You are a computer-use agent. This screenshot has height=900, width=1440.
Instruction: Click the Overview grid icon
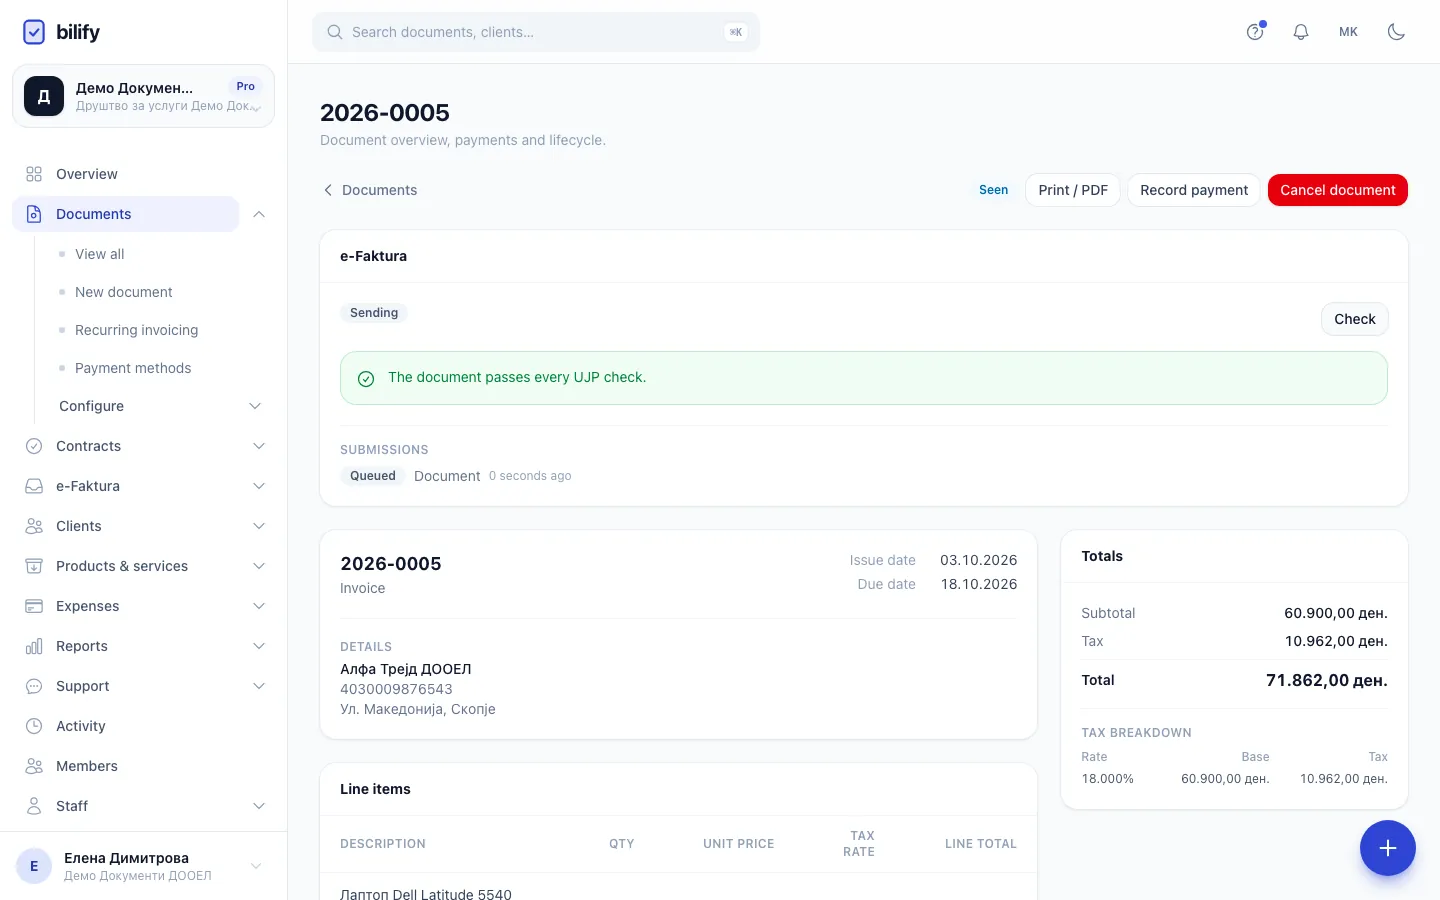click(34, 174)
